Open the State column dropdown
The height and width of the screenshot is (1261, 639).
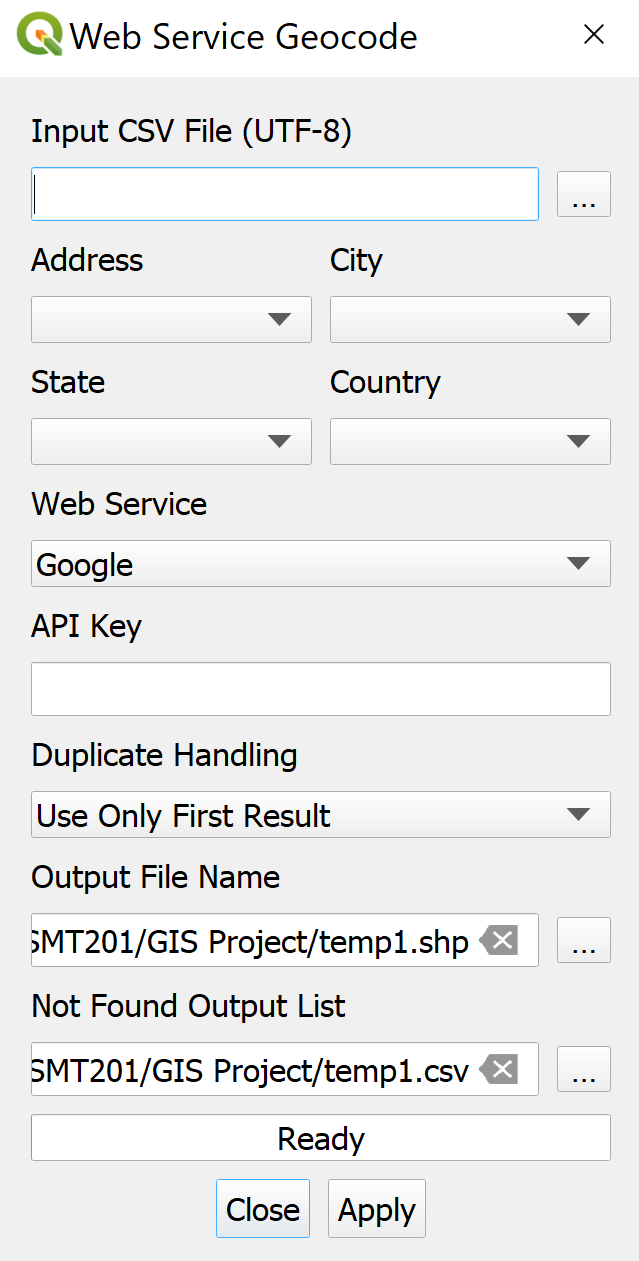pos(171,442)
